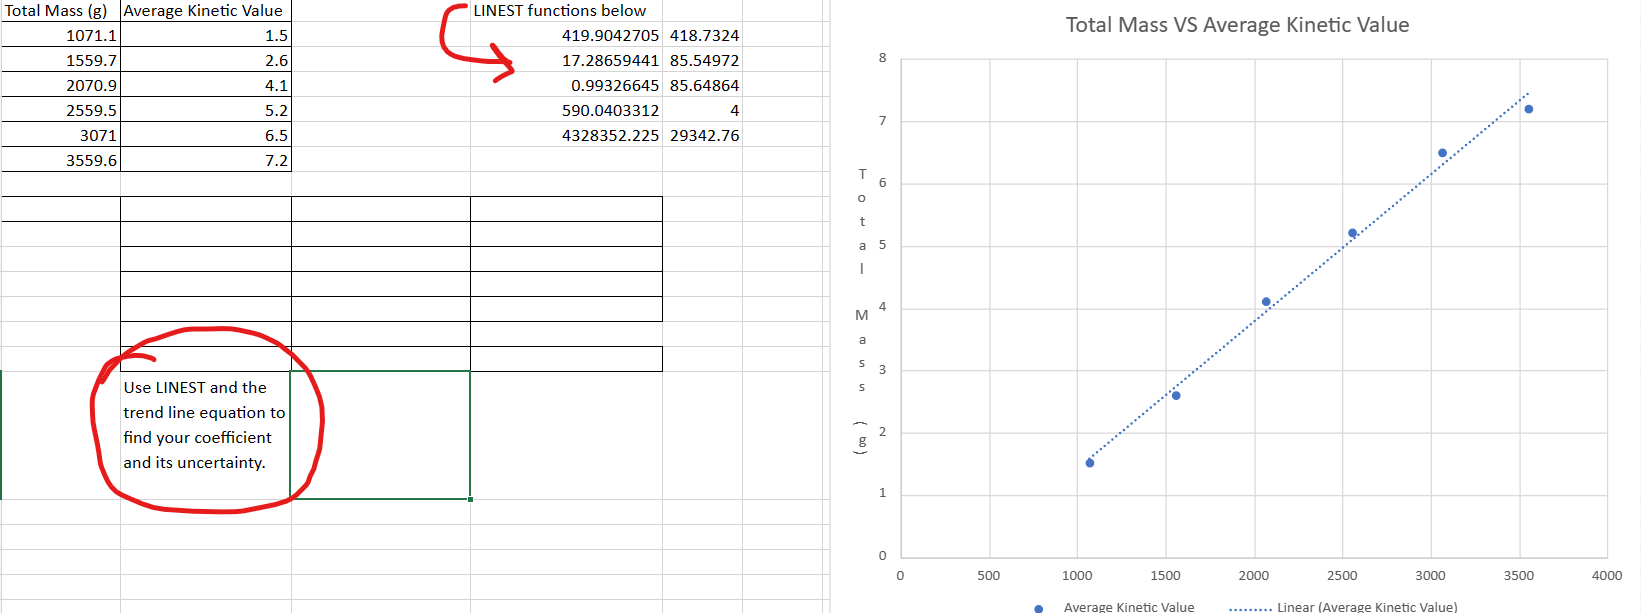The width and height of the screenshot is (1641, 613).
Task: Click horizontal axis label 2000
Action: (x=1254, y=575)
